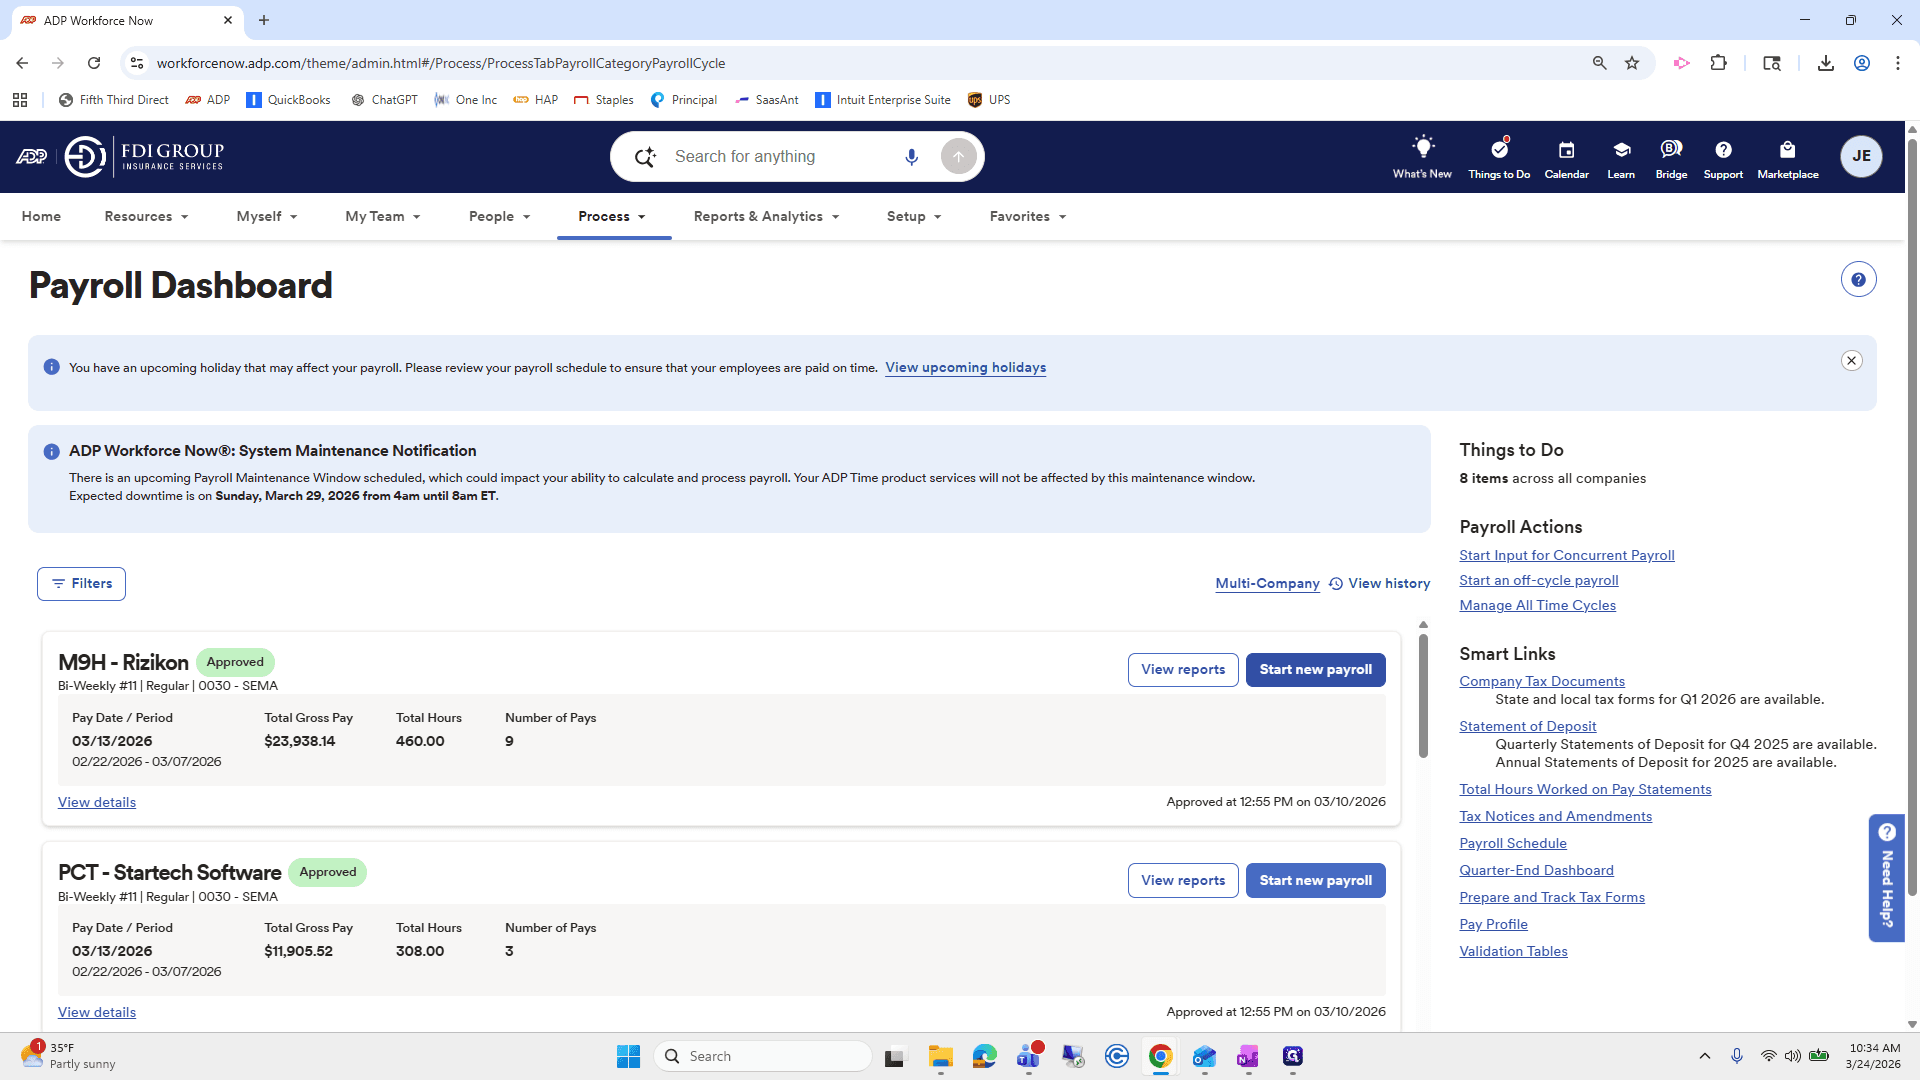
Task: Expand the Myself menu
Action: pos(266,217)
